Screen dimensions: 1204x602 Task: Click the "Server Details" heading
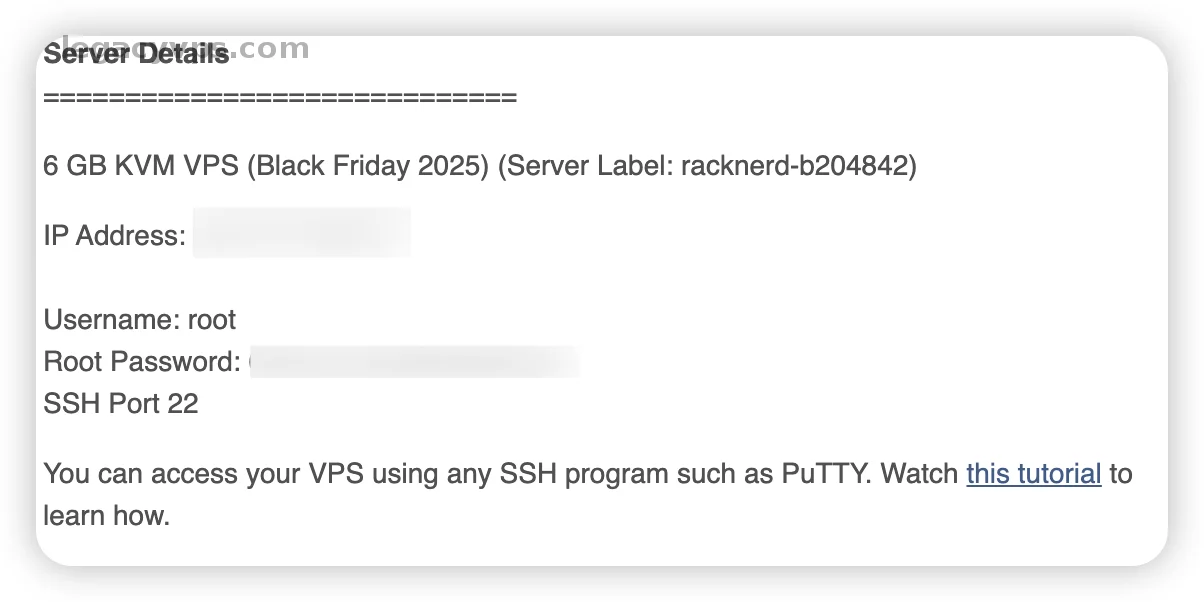pos(136,54)
